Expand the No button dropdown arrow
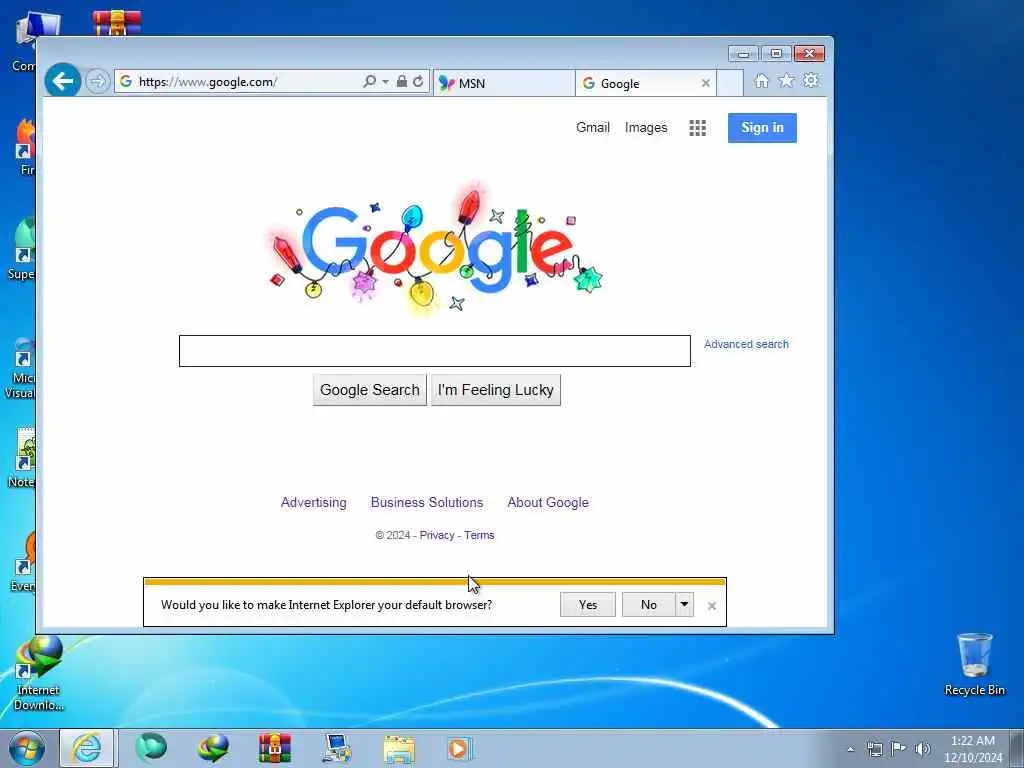Screen dimensions: 1024x768 pyautogui.click(x=684, y=605)
